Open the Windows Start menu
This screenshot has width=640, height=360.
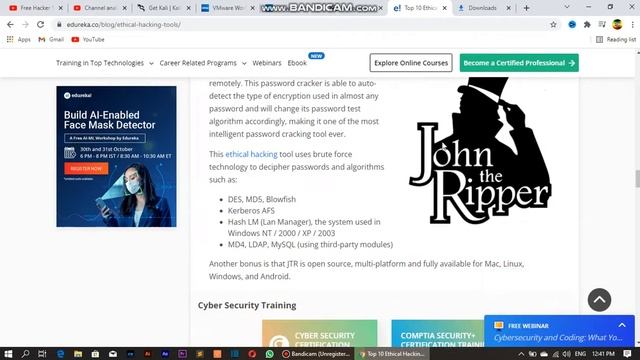pos(8,354)
